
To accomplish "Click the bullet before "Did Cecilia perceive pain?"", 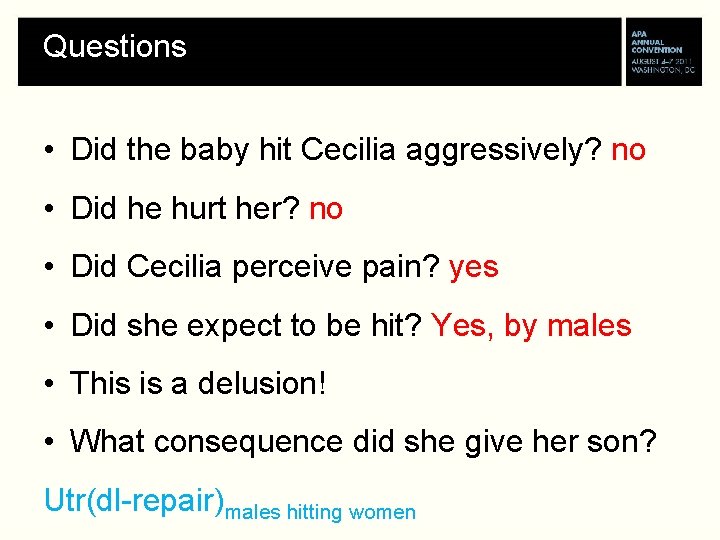I will click(49, 268).
